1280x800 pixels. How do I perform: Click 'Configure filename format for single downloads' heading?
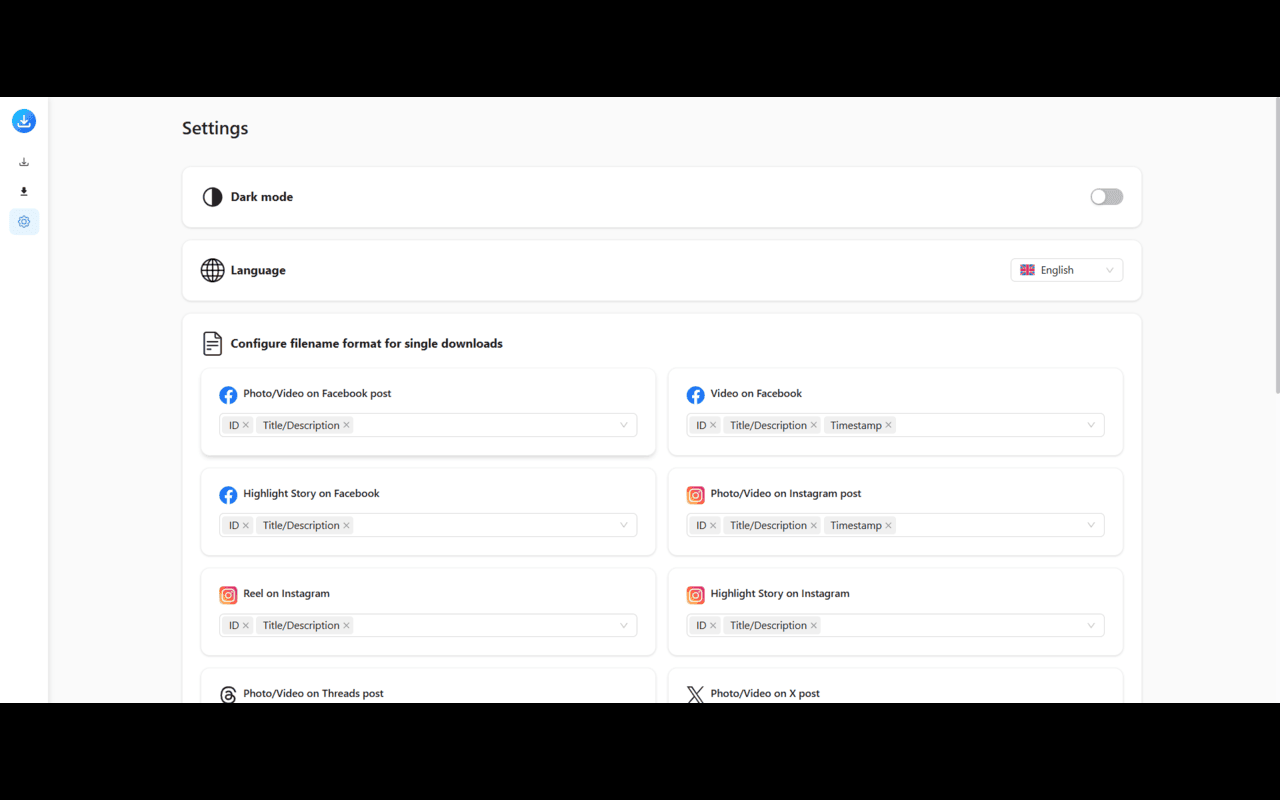coord(367,343)
